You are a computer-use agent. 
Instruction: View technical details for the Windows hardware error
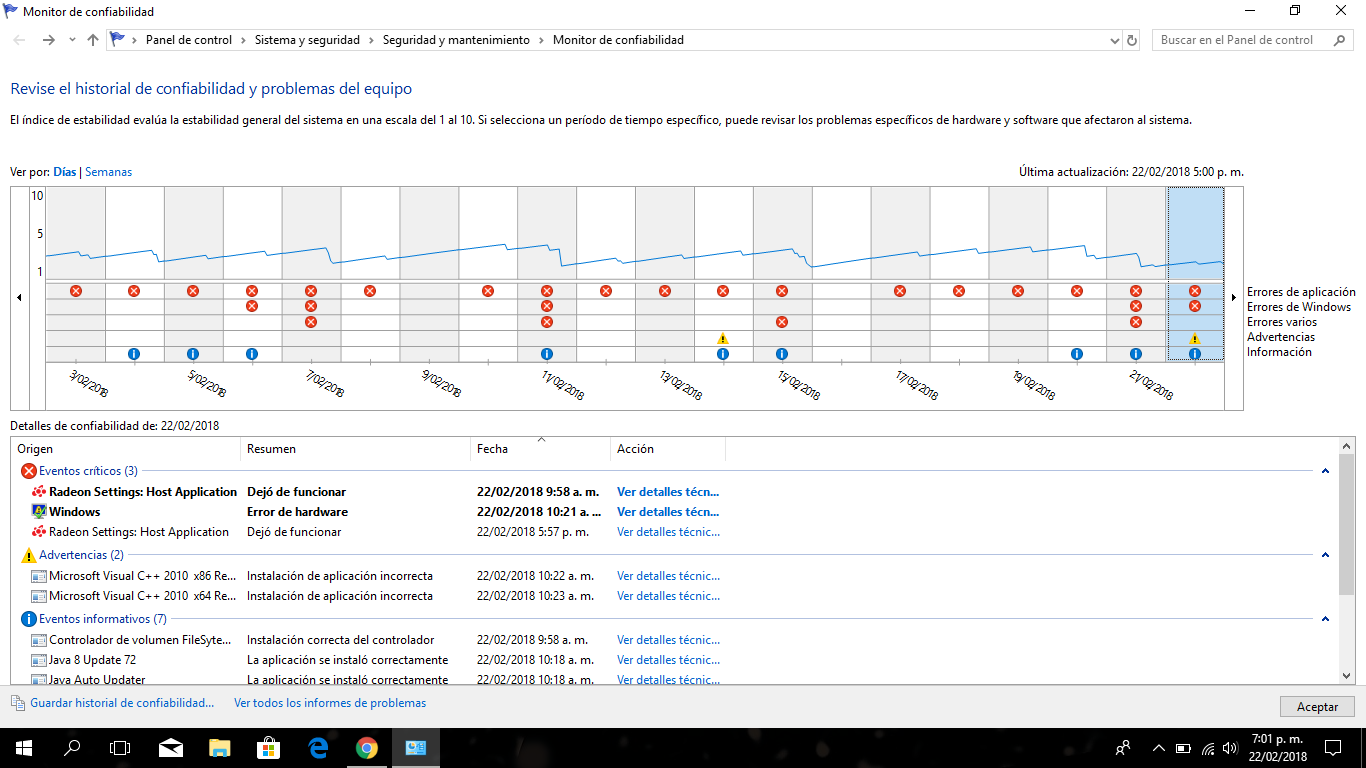668,512
